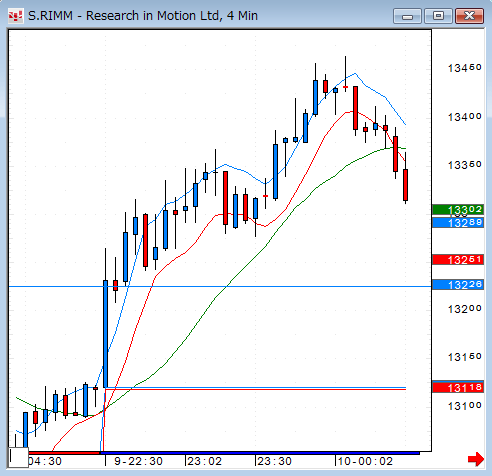Click the chart application icon in title bar
Viewport: 492px width, 476px height.
16,16
